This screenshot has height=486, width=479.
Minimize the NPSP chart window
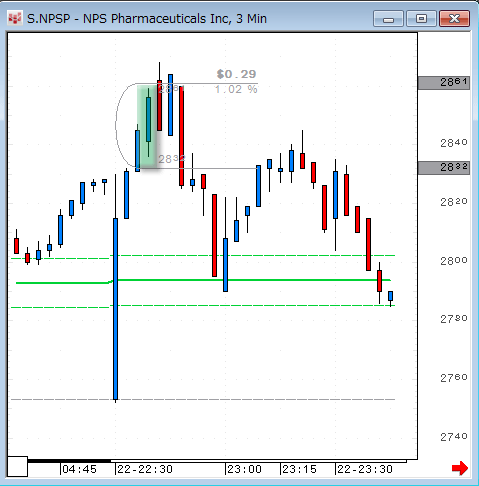pos(388,19)
